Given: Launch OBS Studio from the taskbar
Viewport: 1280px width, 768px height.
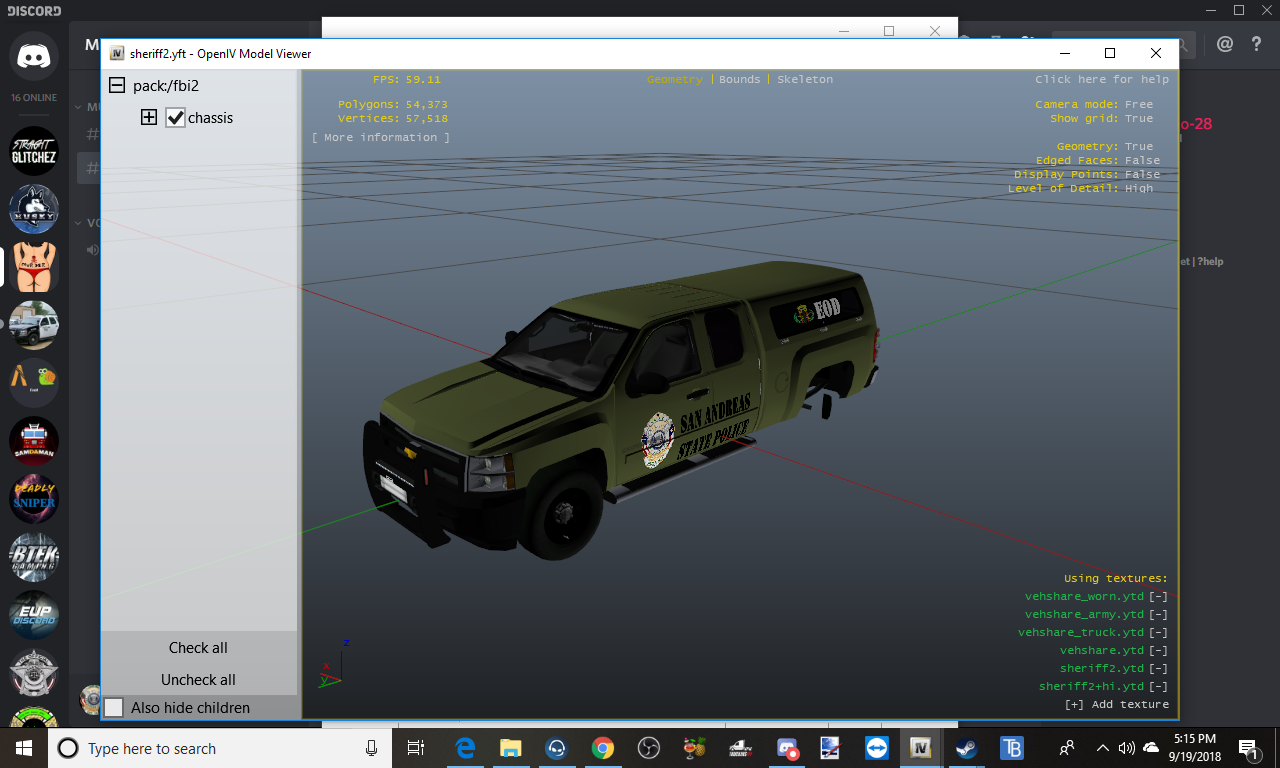Looking at the screenshot, I should click(648, 748).
